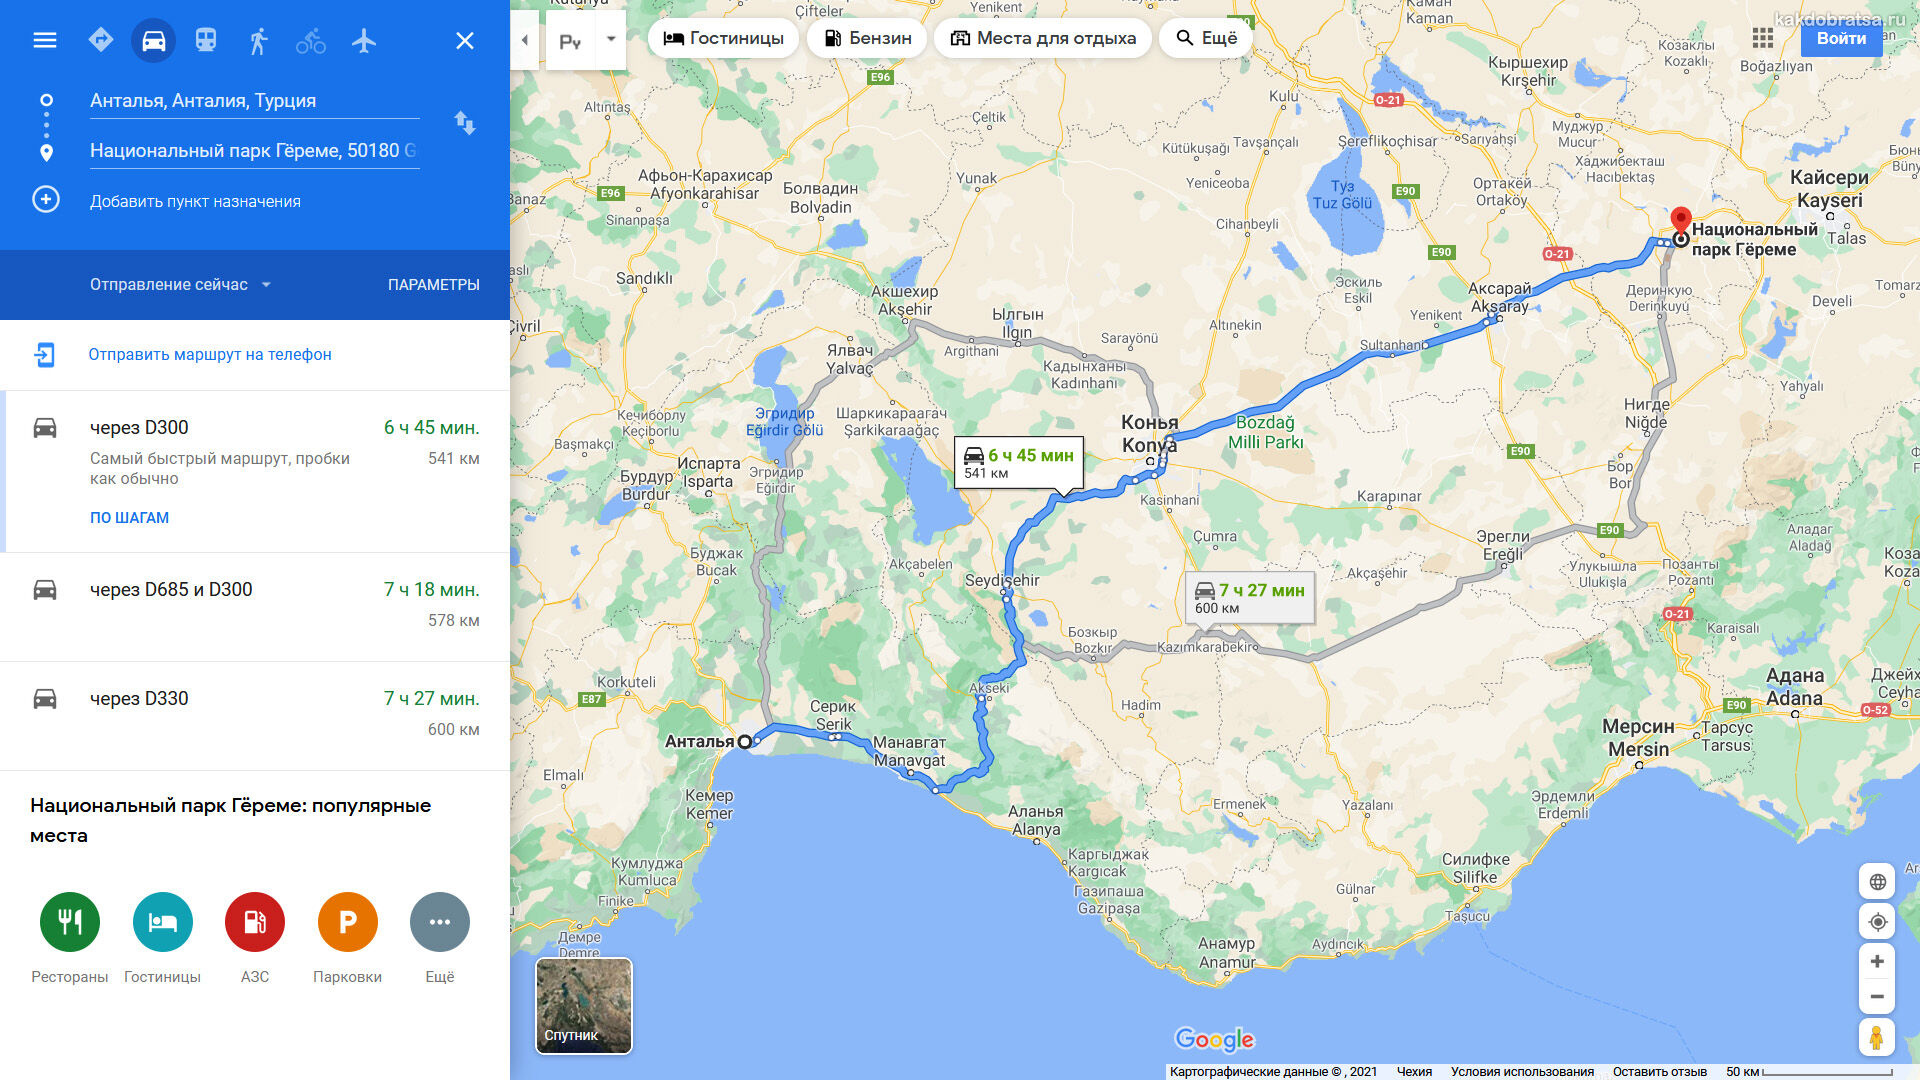The height and width of the screenshot is (1080, 1920).
Task: Select the public transit travel mode
Action: click(x=206, y=40)
